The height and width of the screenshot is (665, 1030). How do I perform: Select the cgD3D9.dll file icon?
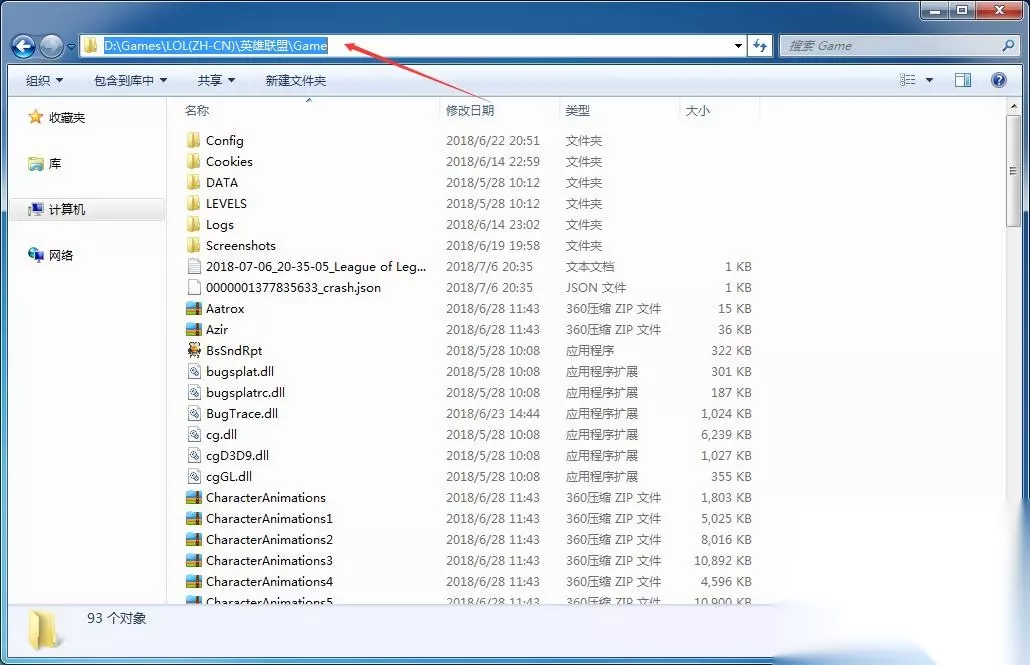point(194,455)
